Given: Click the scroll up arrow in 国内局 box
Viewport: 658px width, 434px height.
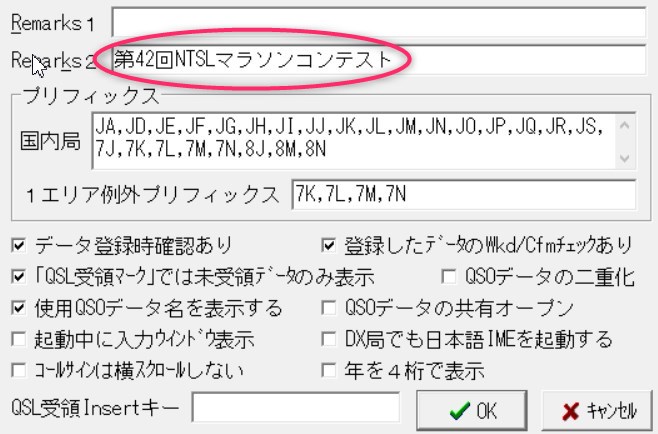Looking at the screenshot, I should tap(625, 126).
